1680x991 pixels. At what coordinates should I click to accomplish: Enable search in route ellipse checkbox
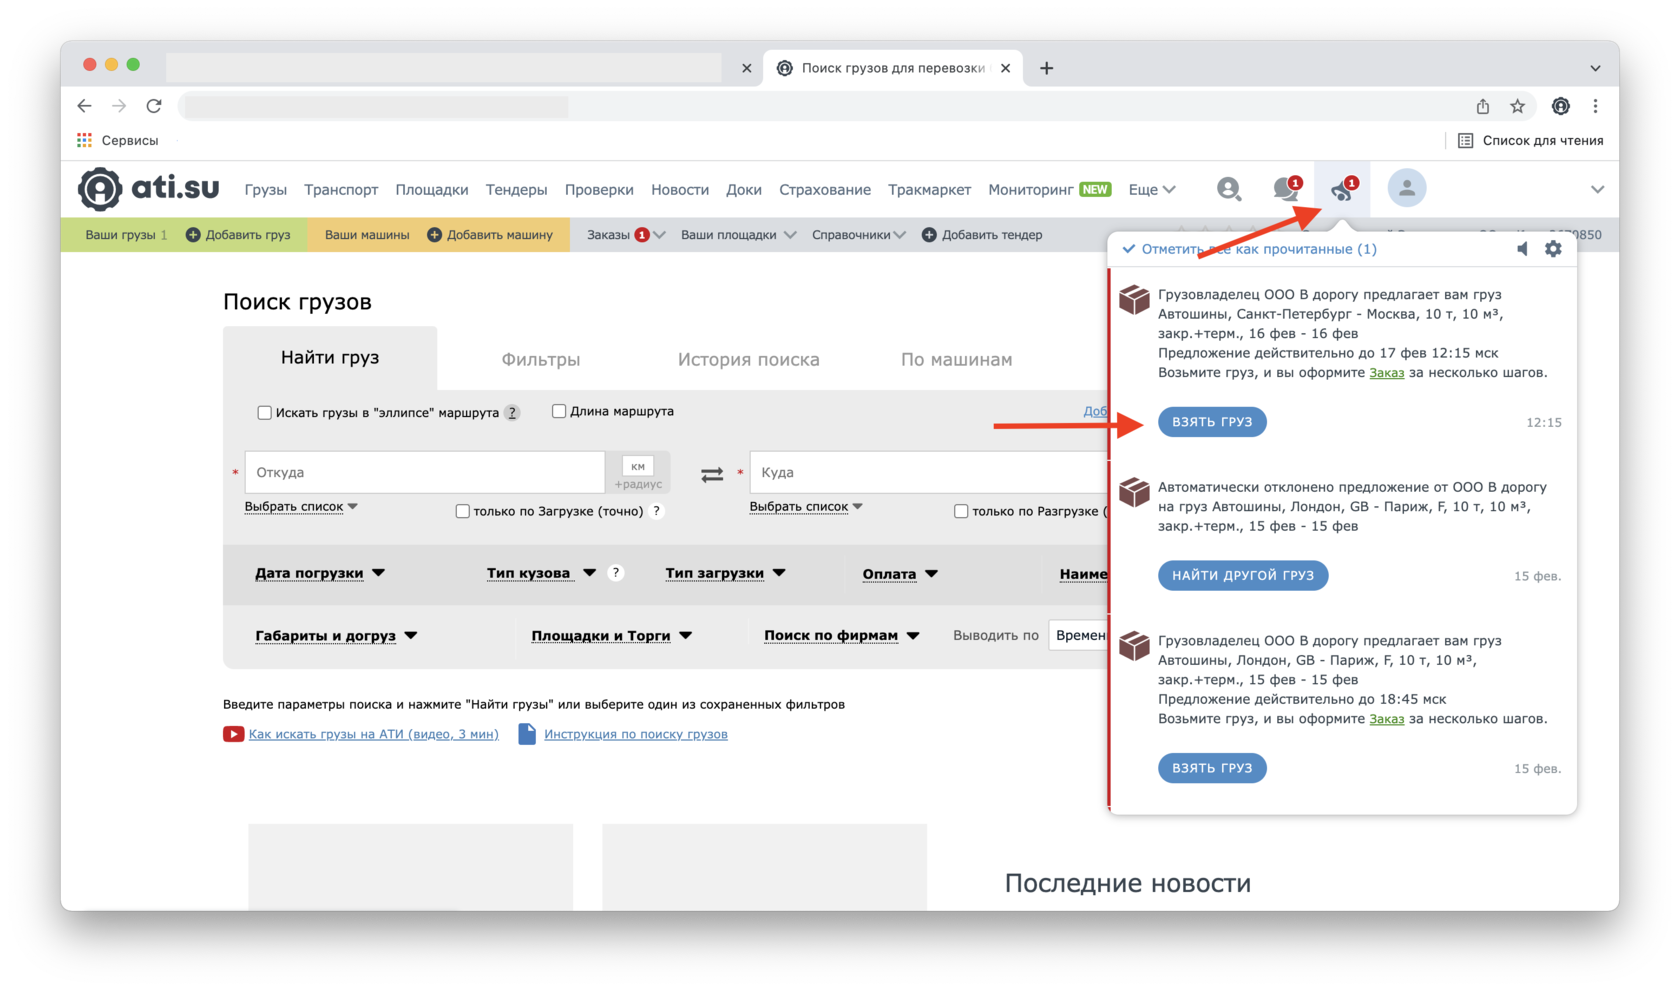tap(264, 412)
